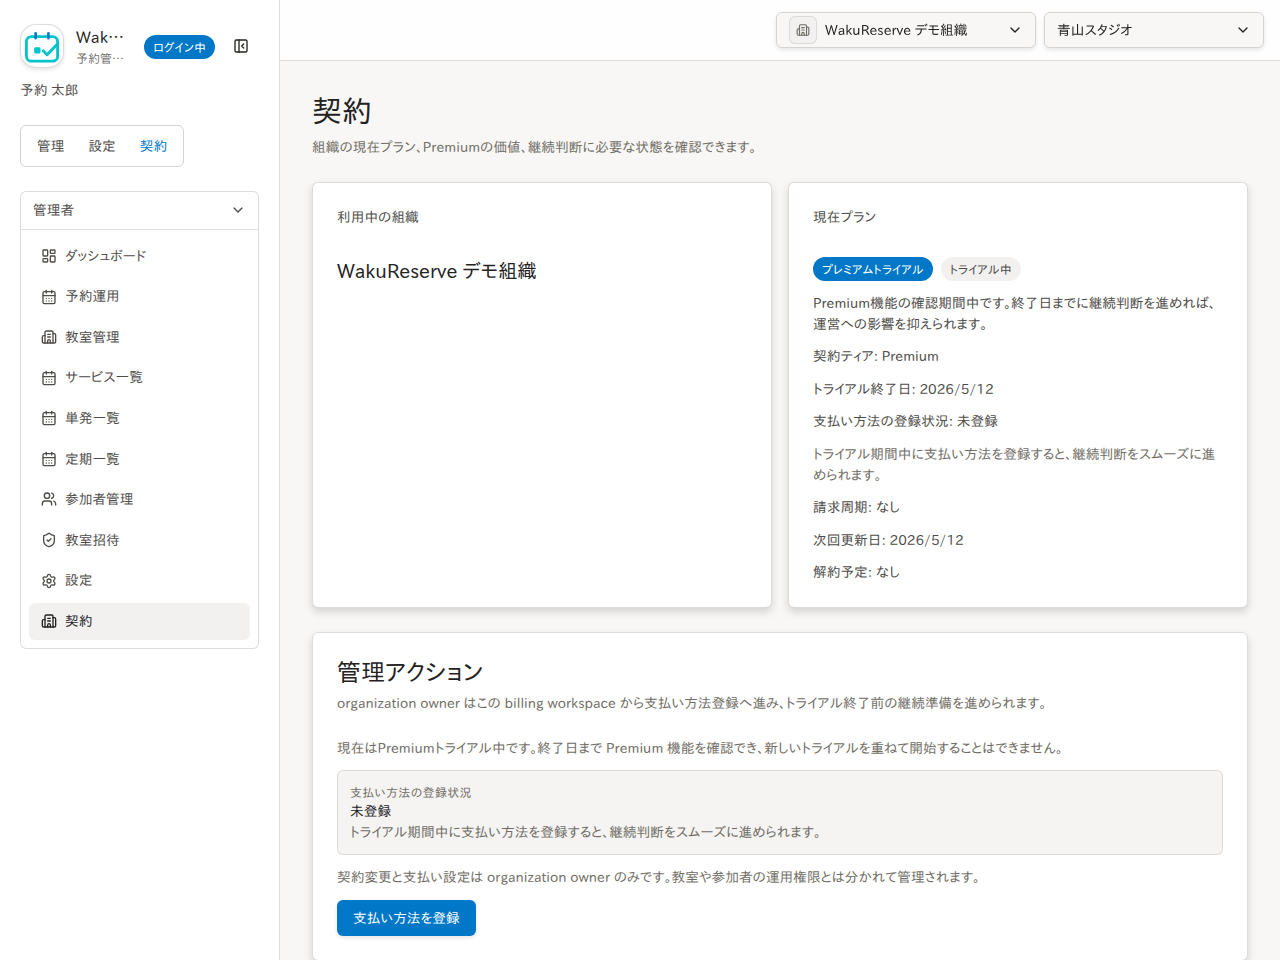
Task: Open ダッシュボード menu item
Action: 139,256
